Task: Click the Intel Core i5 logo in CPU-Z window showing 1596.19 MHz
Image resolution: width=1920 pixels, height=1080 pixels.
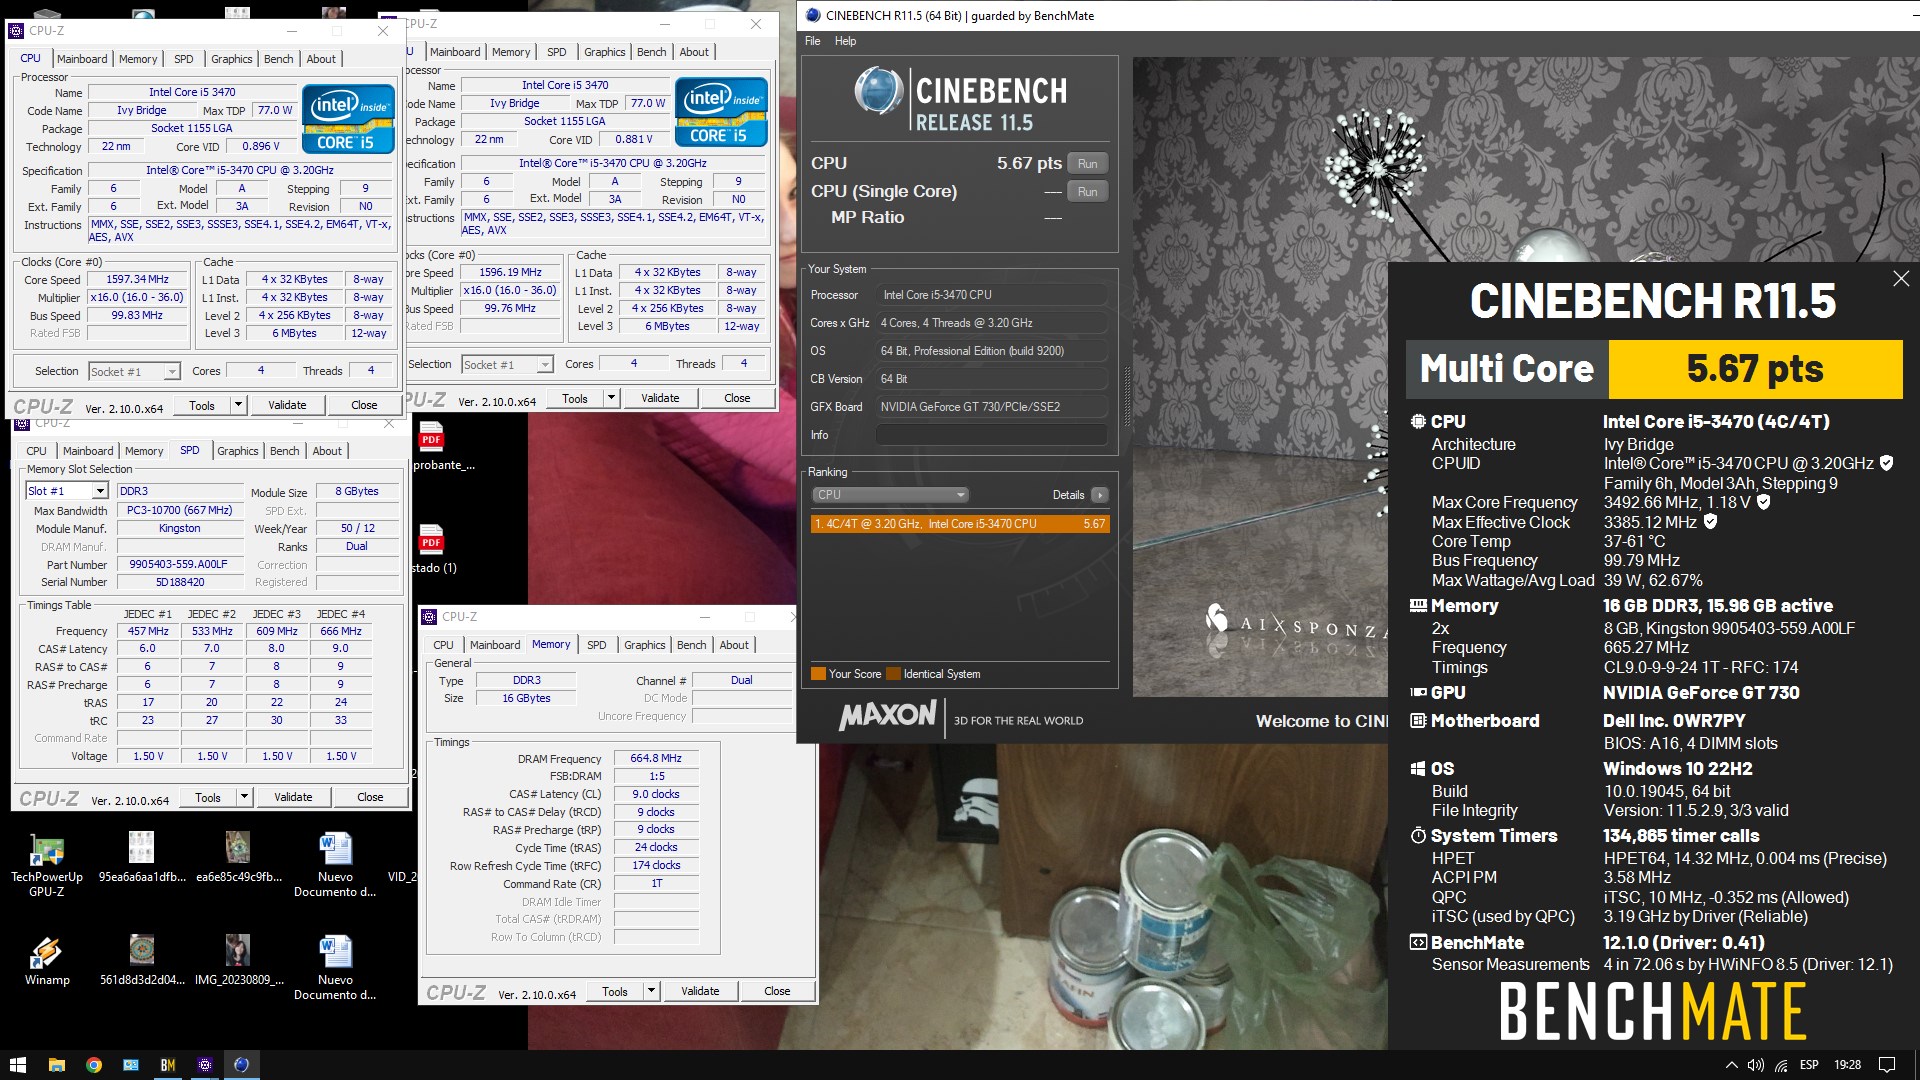Action: coord(721,112)
